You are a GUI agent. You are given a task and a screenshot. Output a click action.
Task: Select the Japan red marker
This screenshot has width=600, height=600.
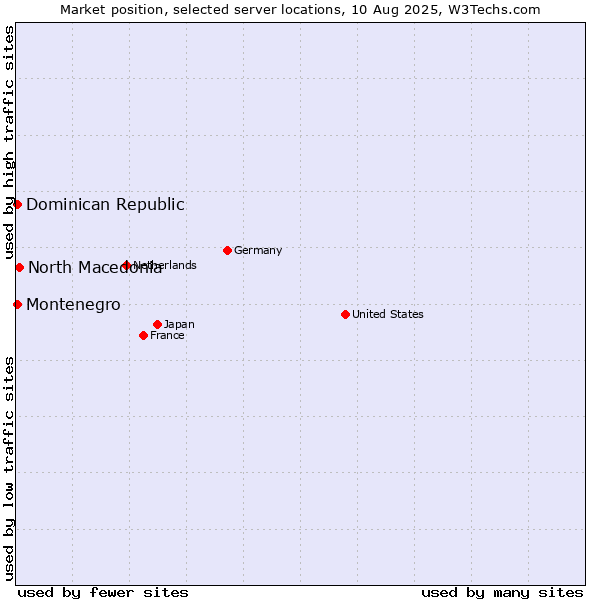pos(157,324)
